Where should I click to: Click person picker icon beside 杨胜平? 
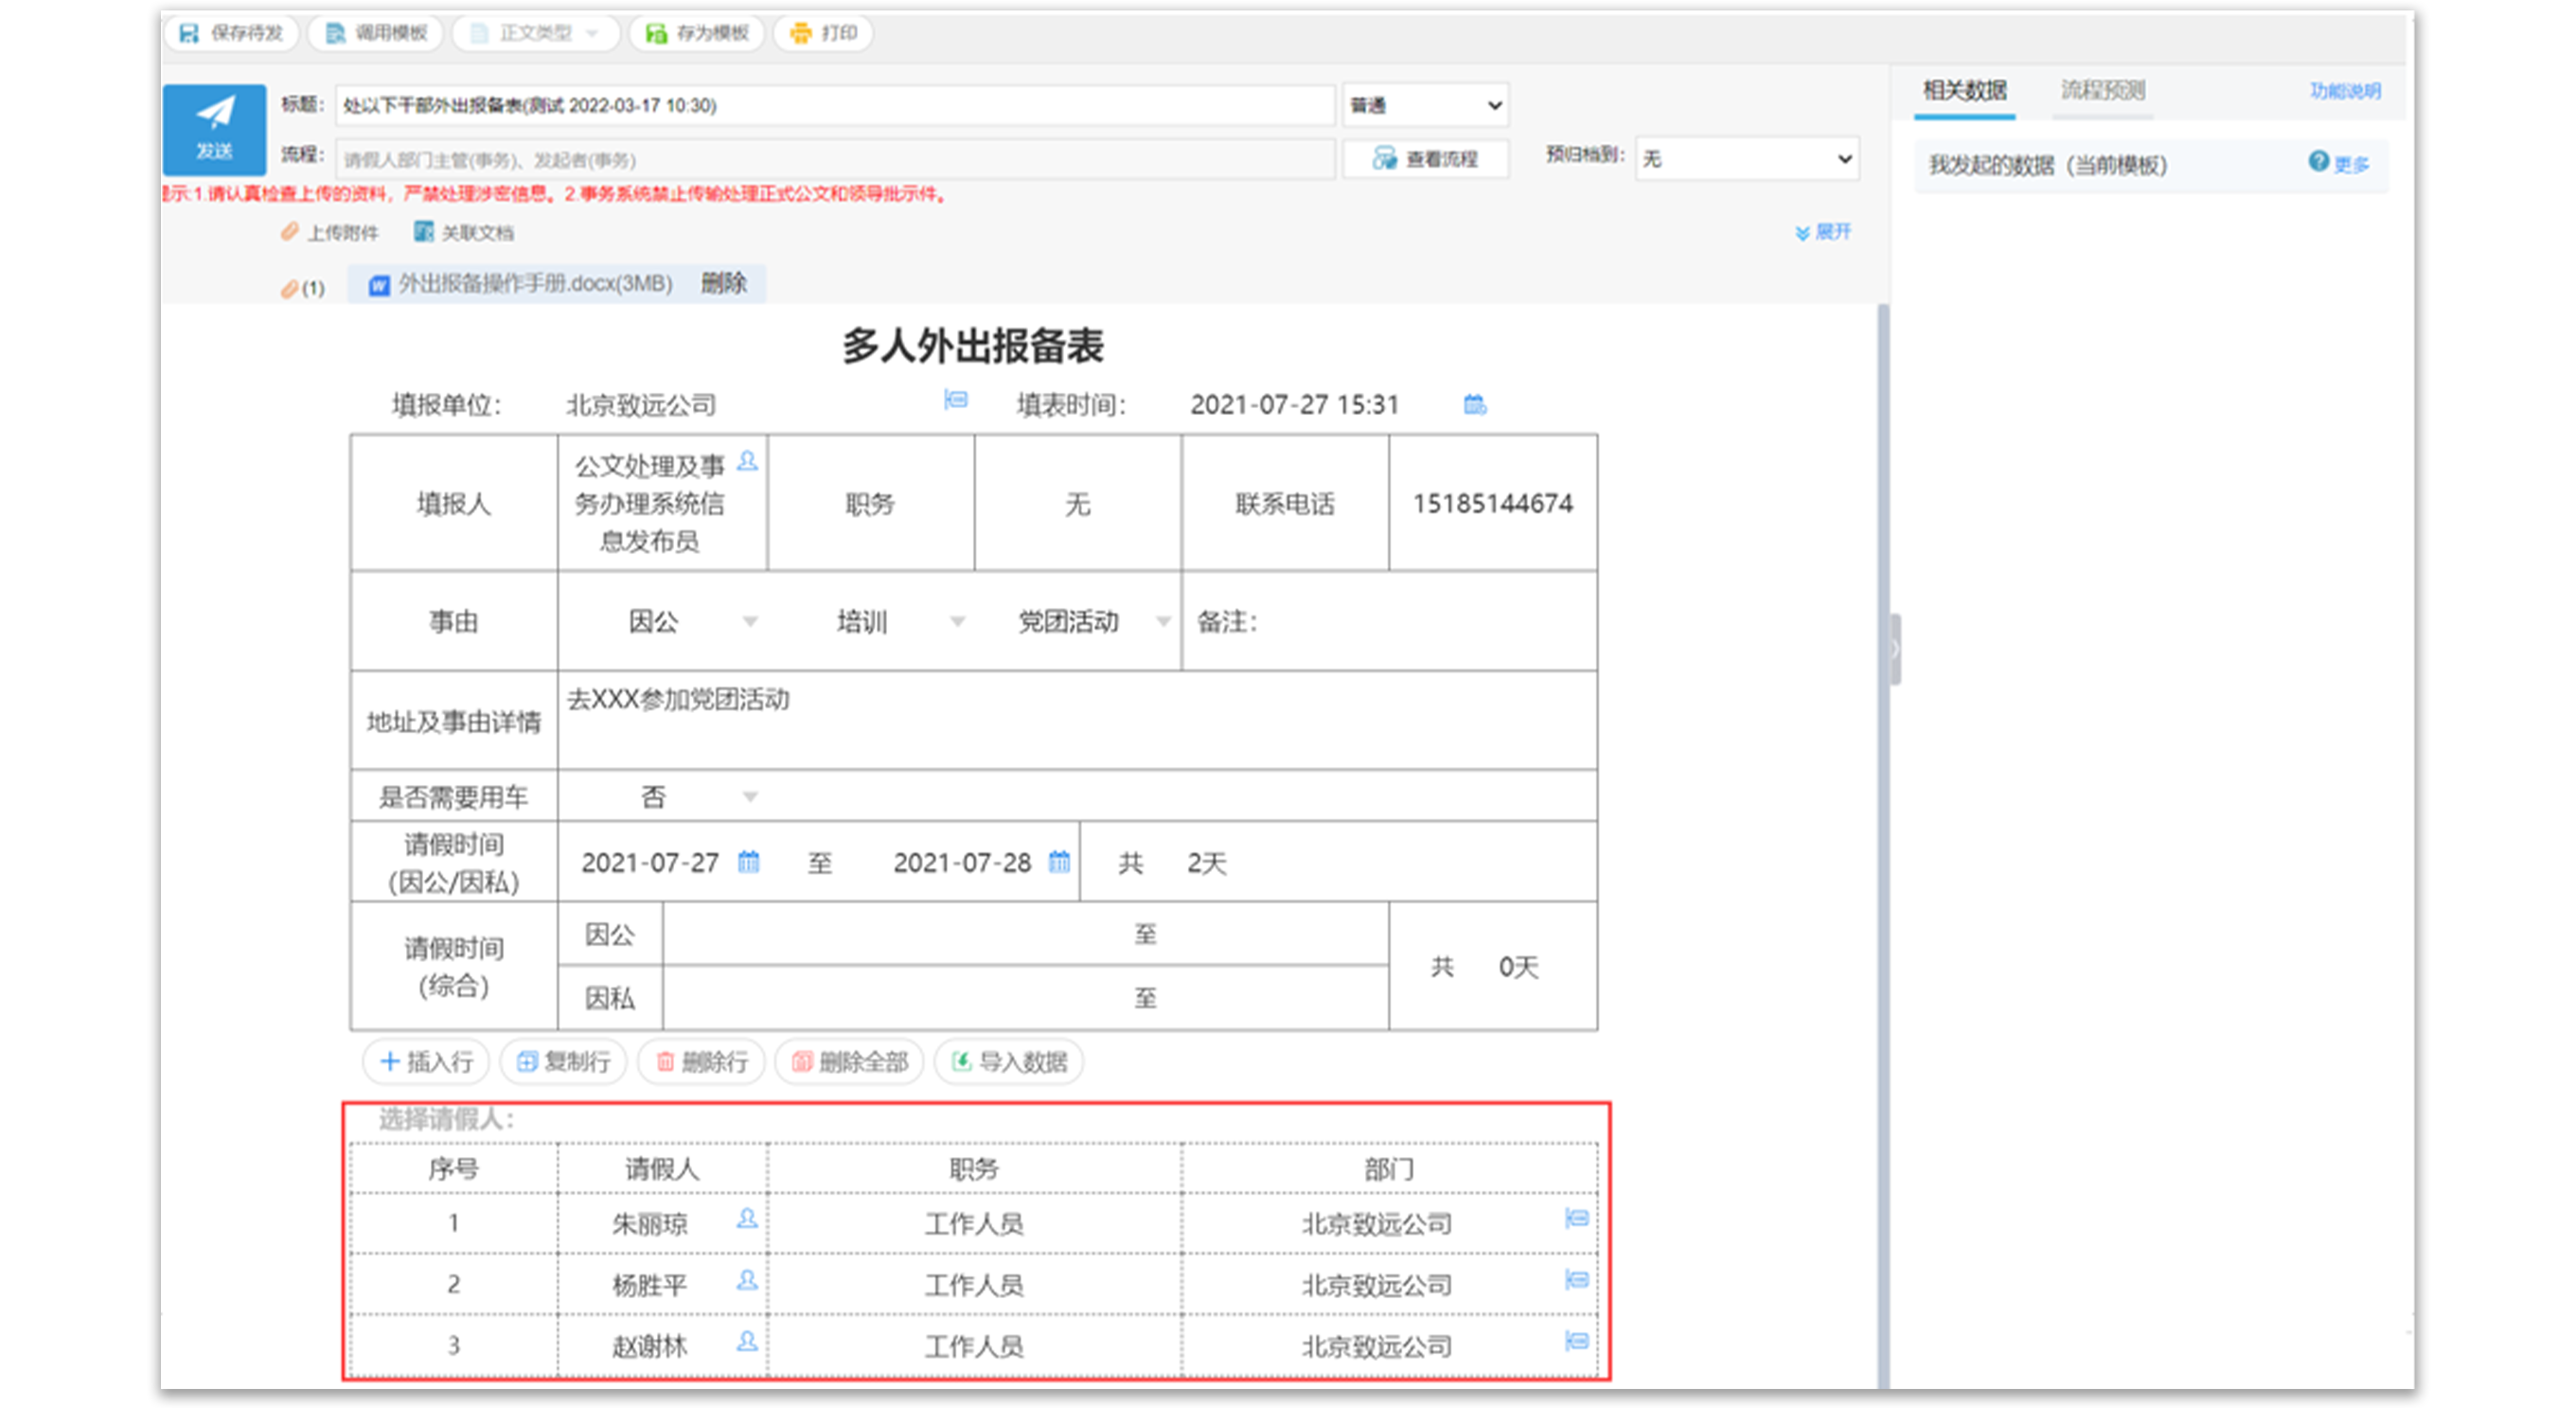click(x=747, y=1279)
